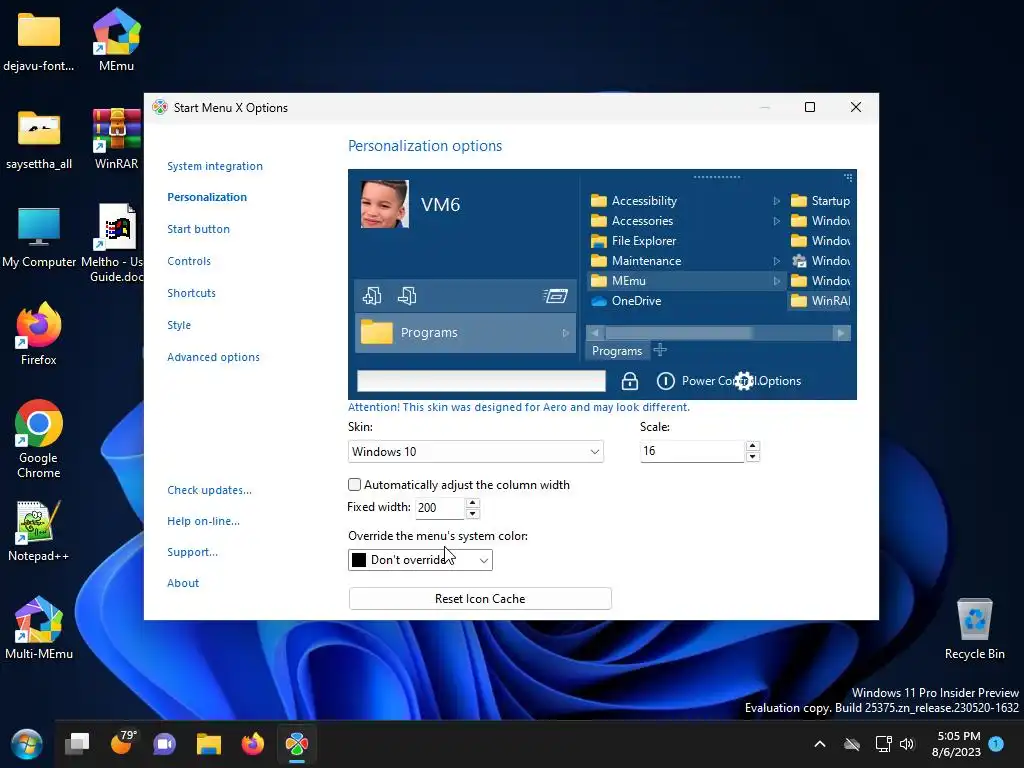The width and height of the screenshot is (1024, 768).
Task: Open Google Chrome desktop shortcut
Action: click(x=39, y=439)
